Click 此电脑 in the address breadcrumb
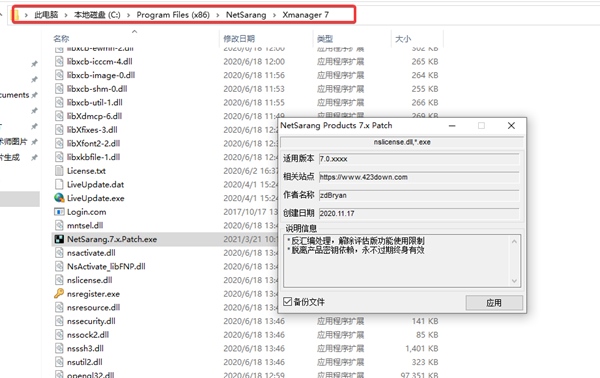Image resolution: width=600 pixels, height=378 pixels. [x=46, y=15]
